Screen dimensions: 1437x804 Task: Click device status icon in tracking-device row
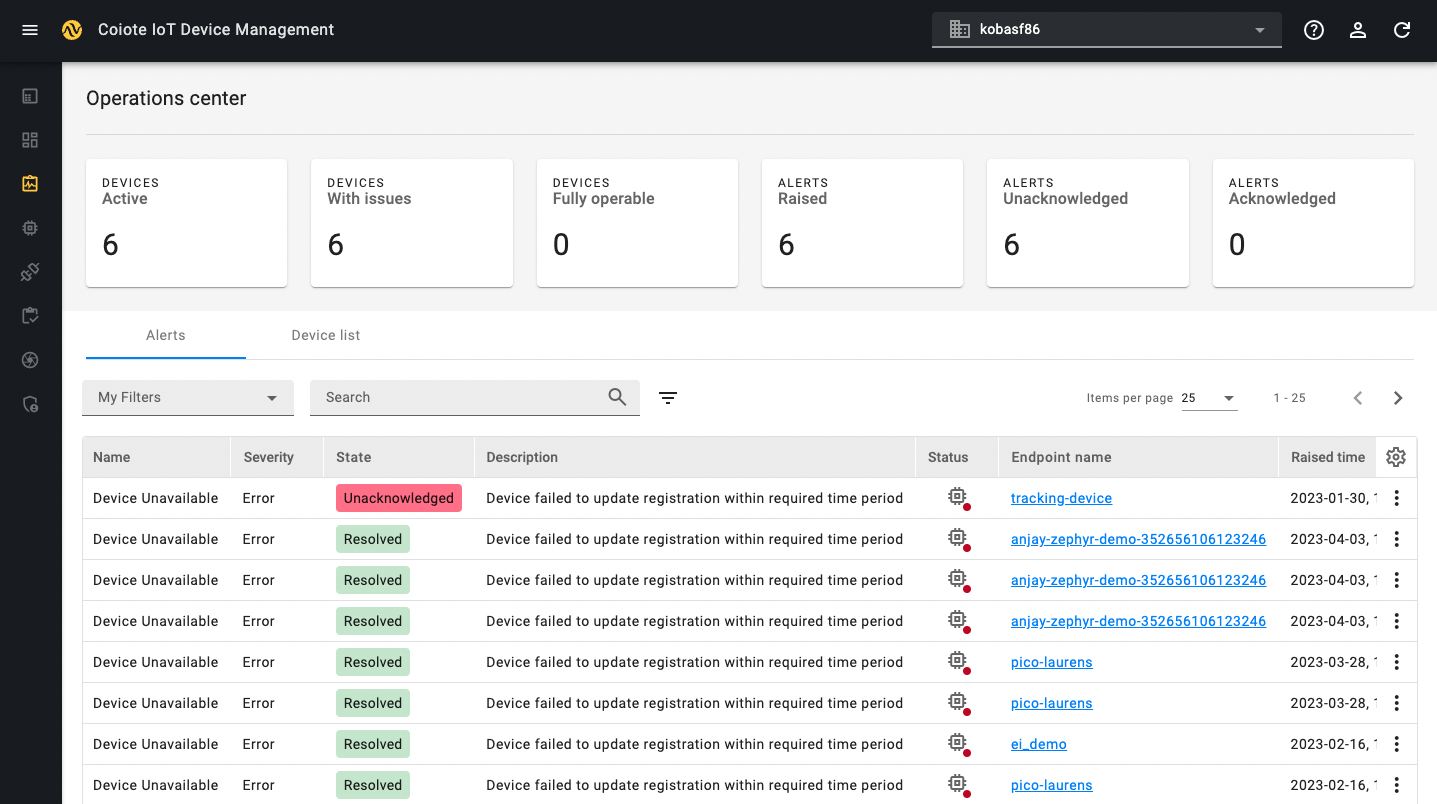pyautogui.click(x=959, y=498)
